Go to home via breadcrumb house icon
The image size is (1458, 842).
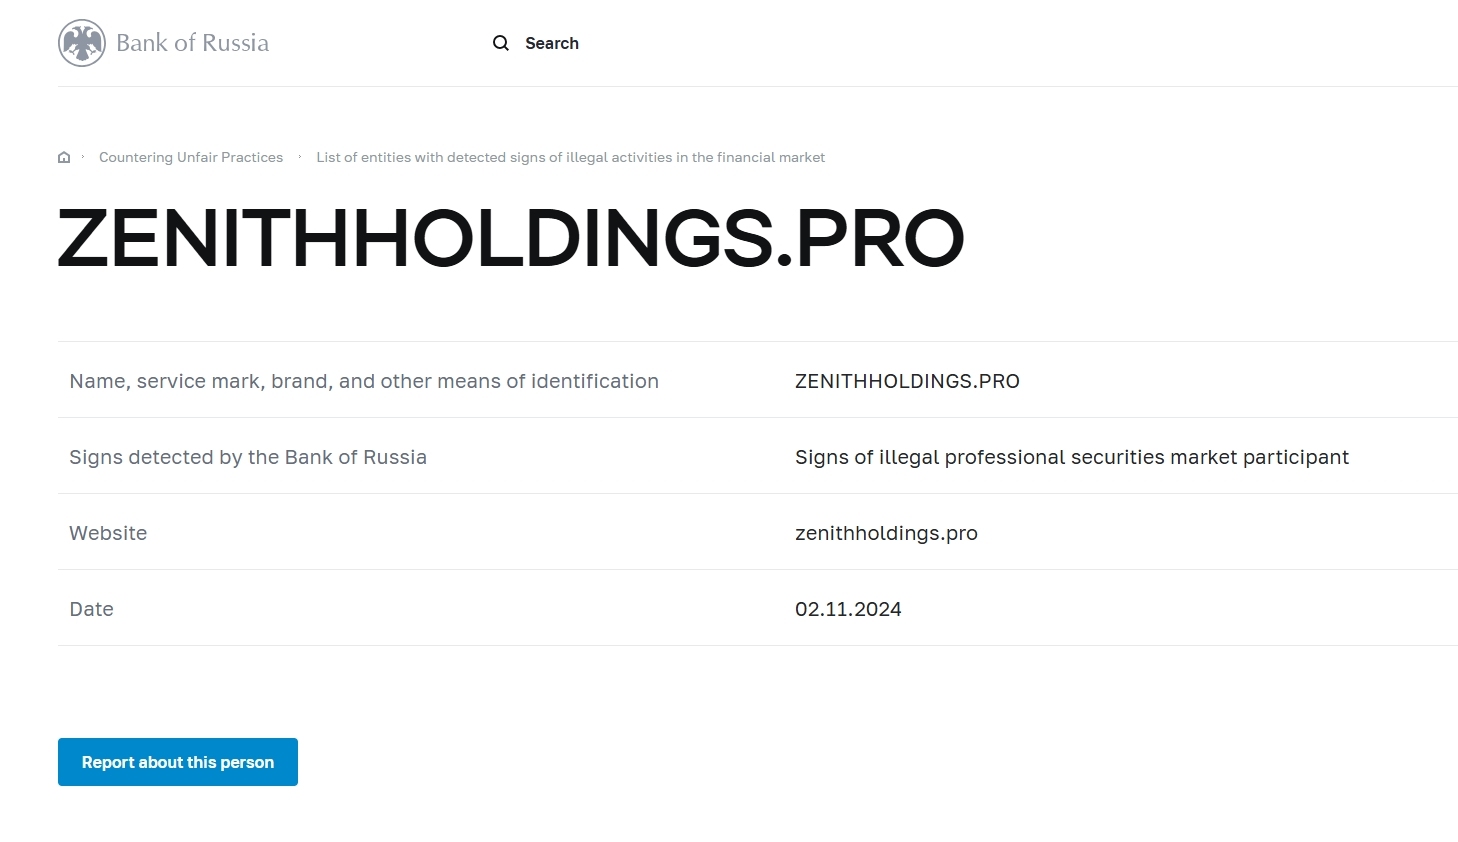tap(64, 157)
